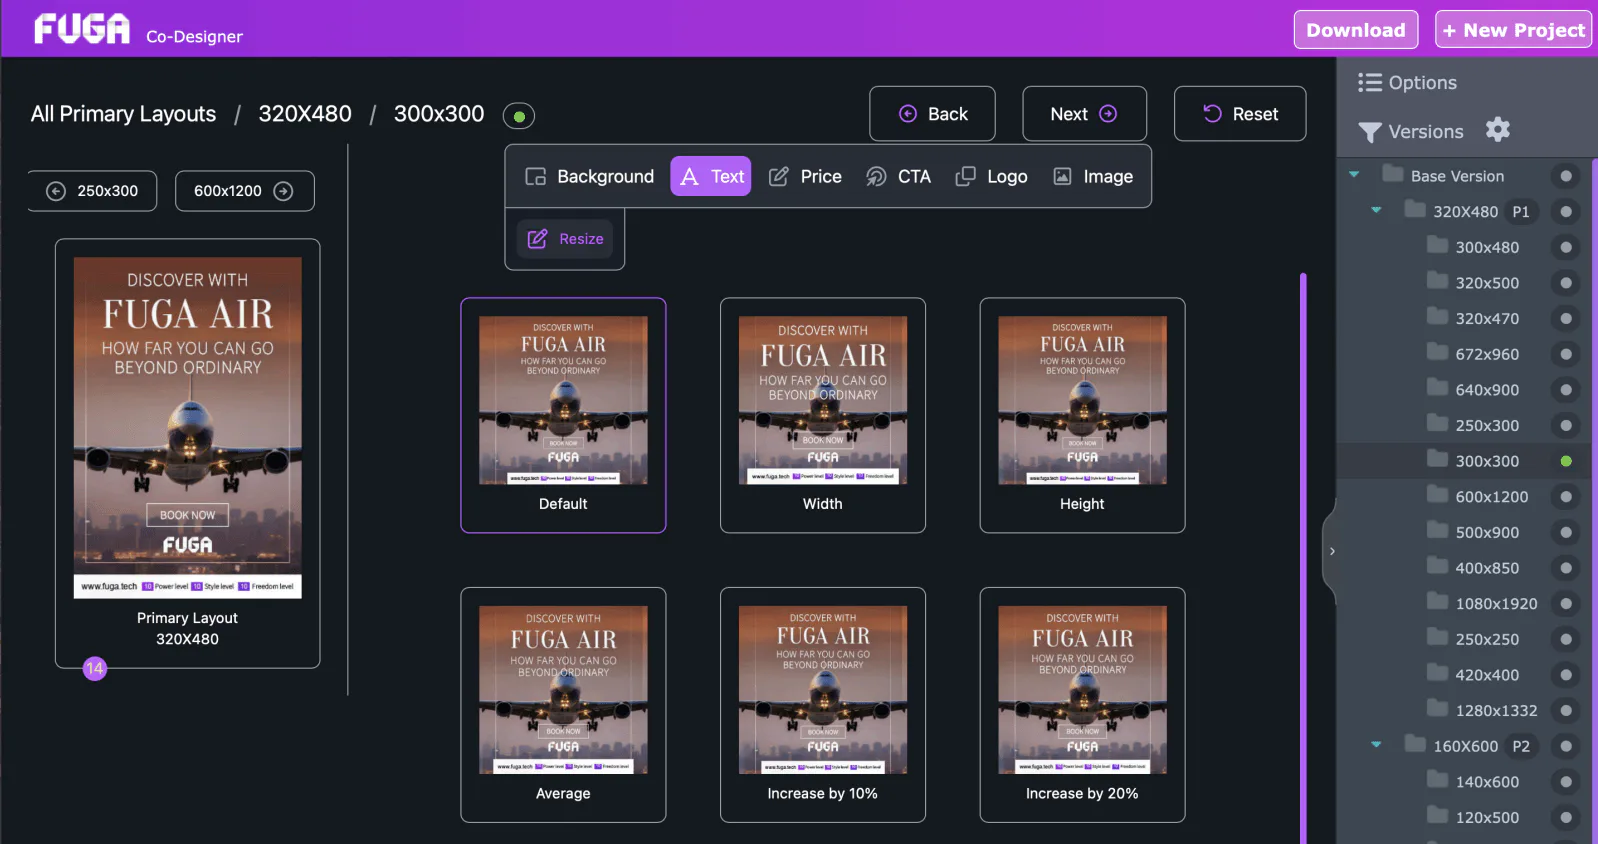Click the Download button
This screenshot has width=1598, height=844.
pos(1356,30)
